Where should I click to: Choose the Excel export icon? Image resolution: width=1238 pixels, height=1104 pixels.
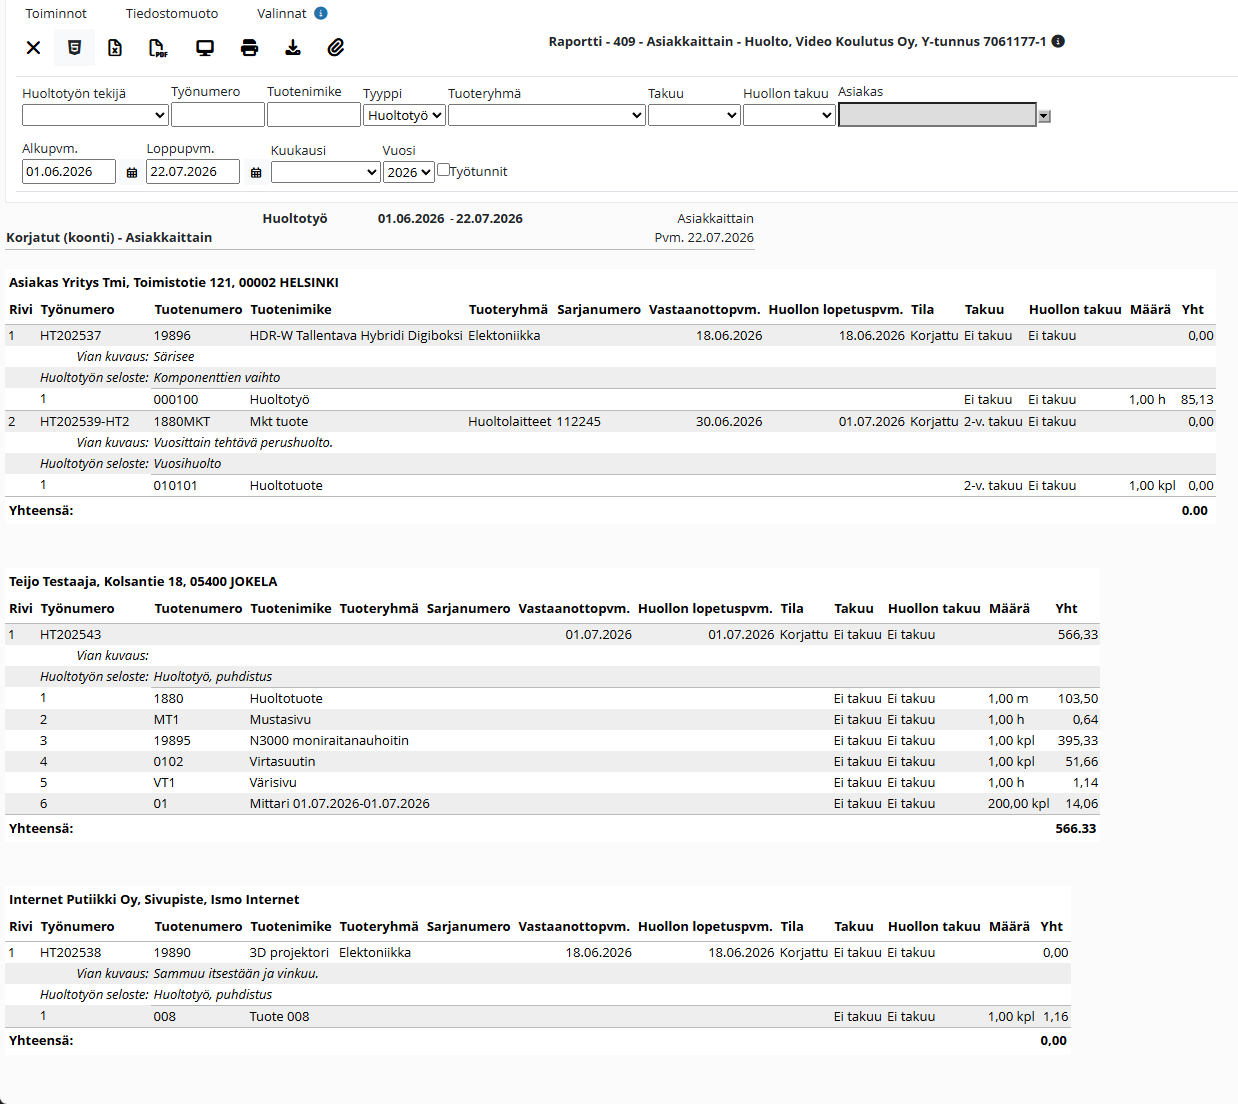115,47
